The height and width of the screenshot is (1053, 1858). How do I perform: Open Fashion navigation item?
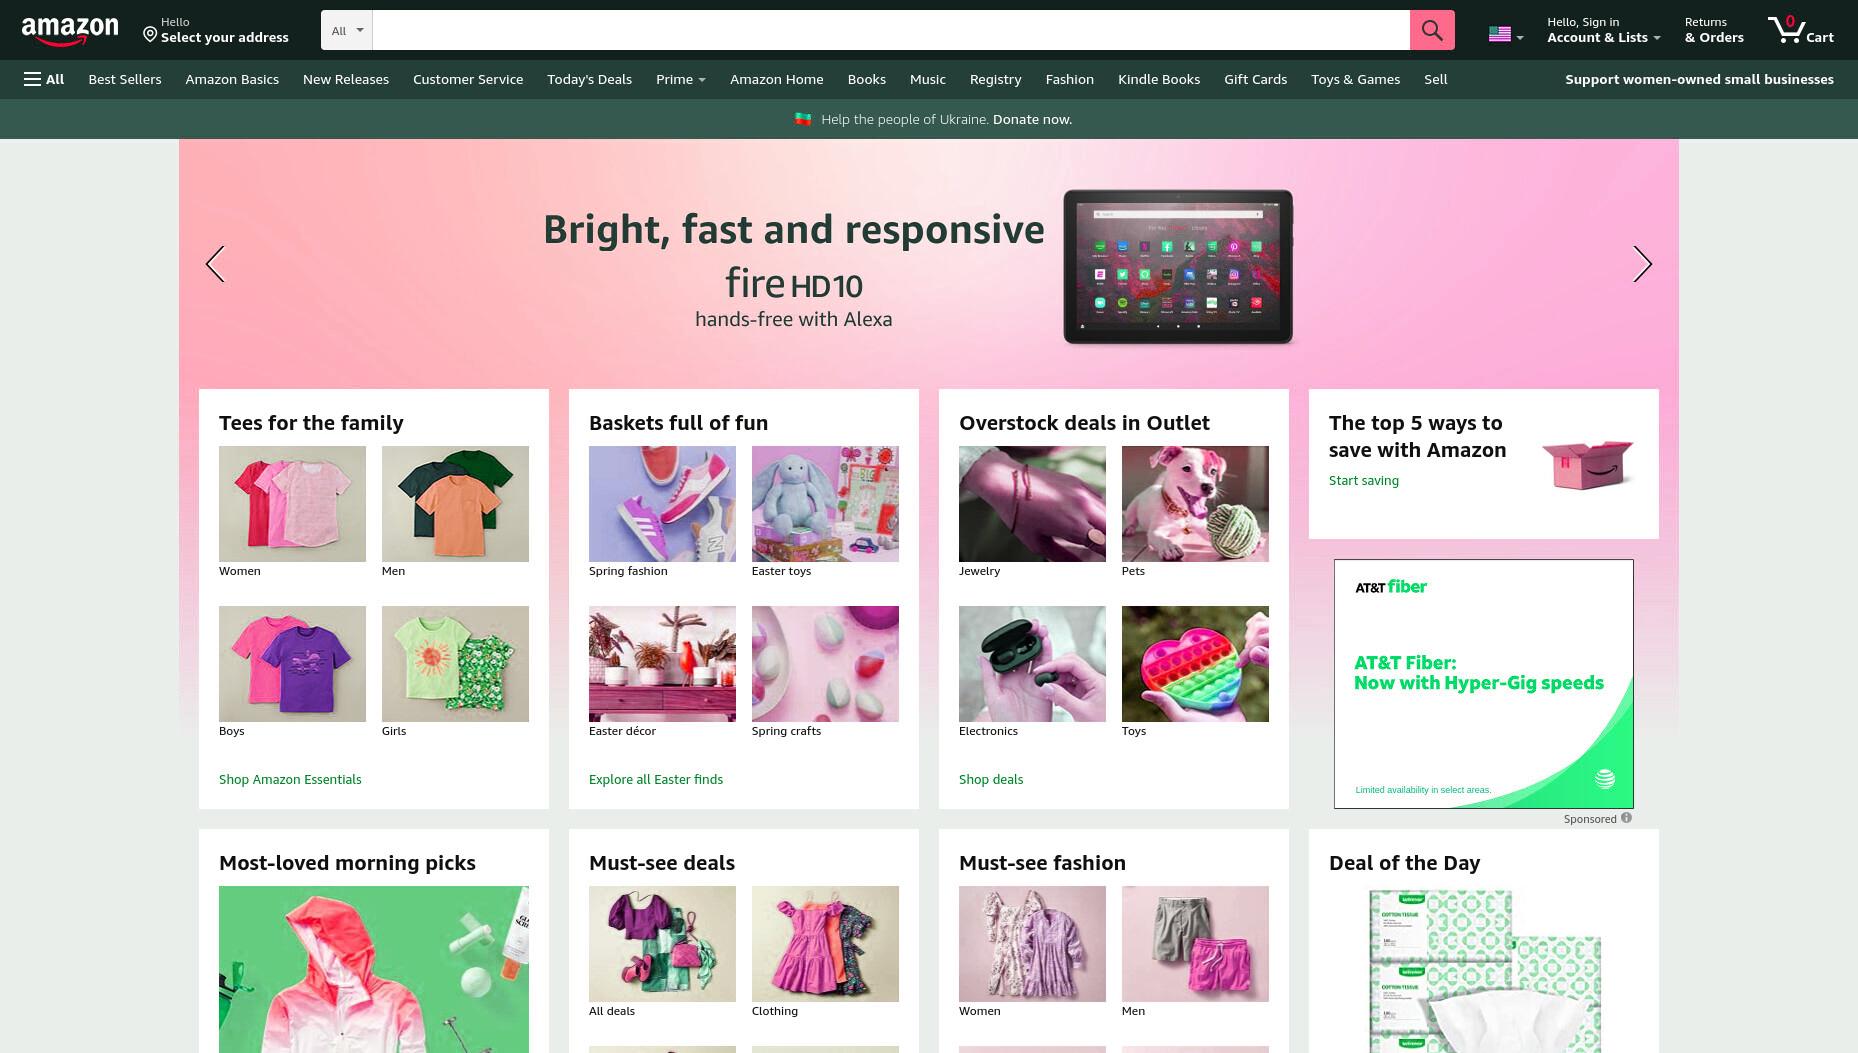(x=1070, y=79)
